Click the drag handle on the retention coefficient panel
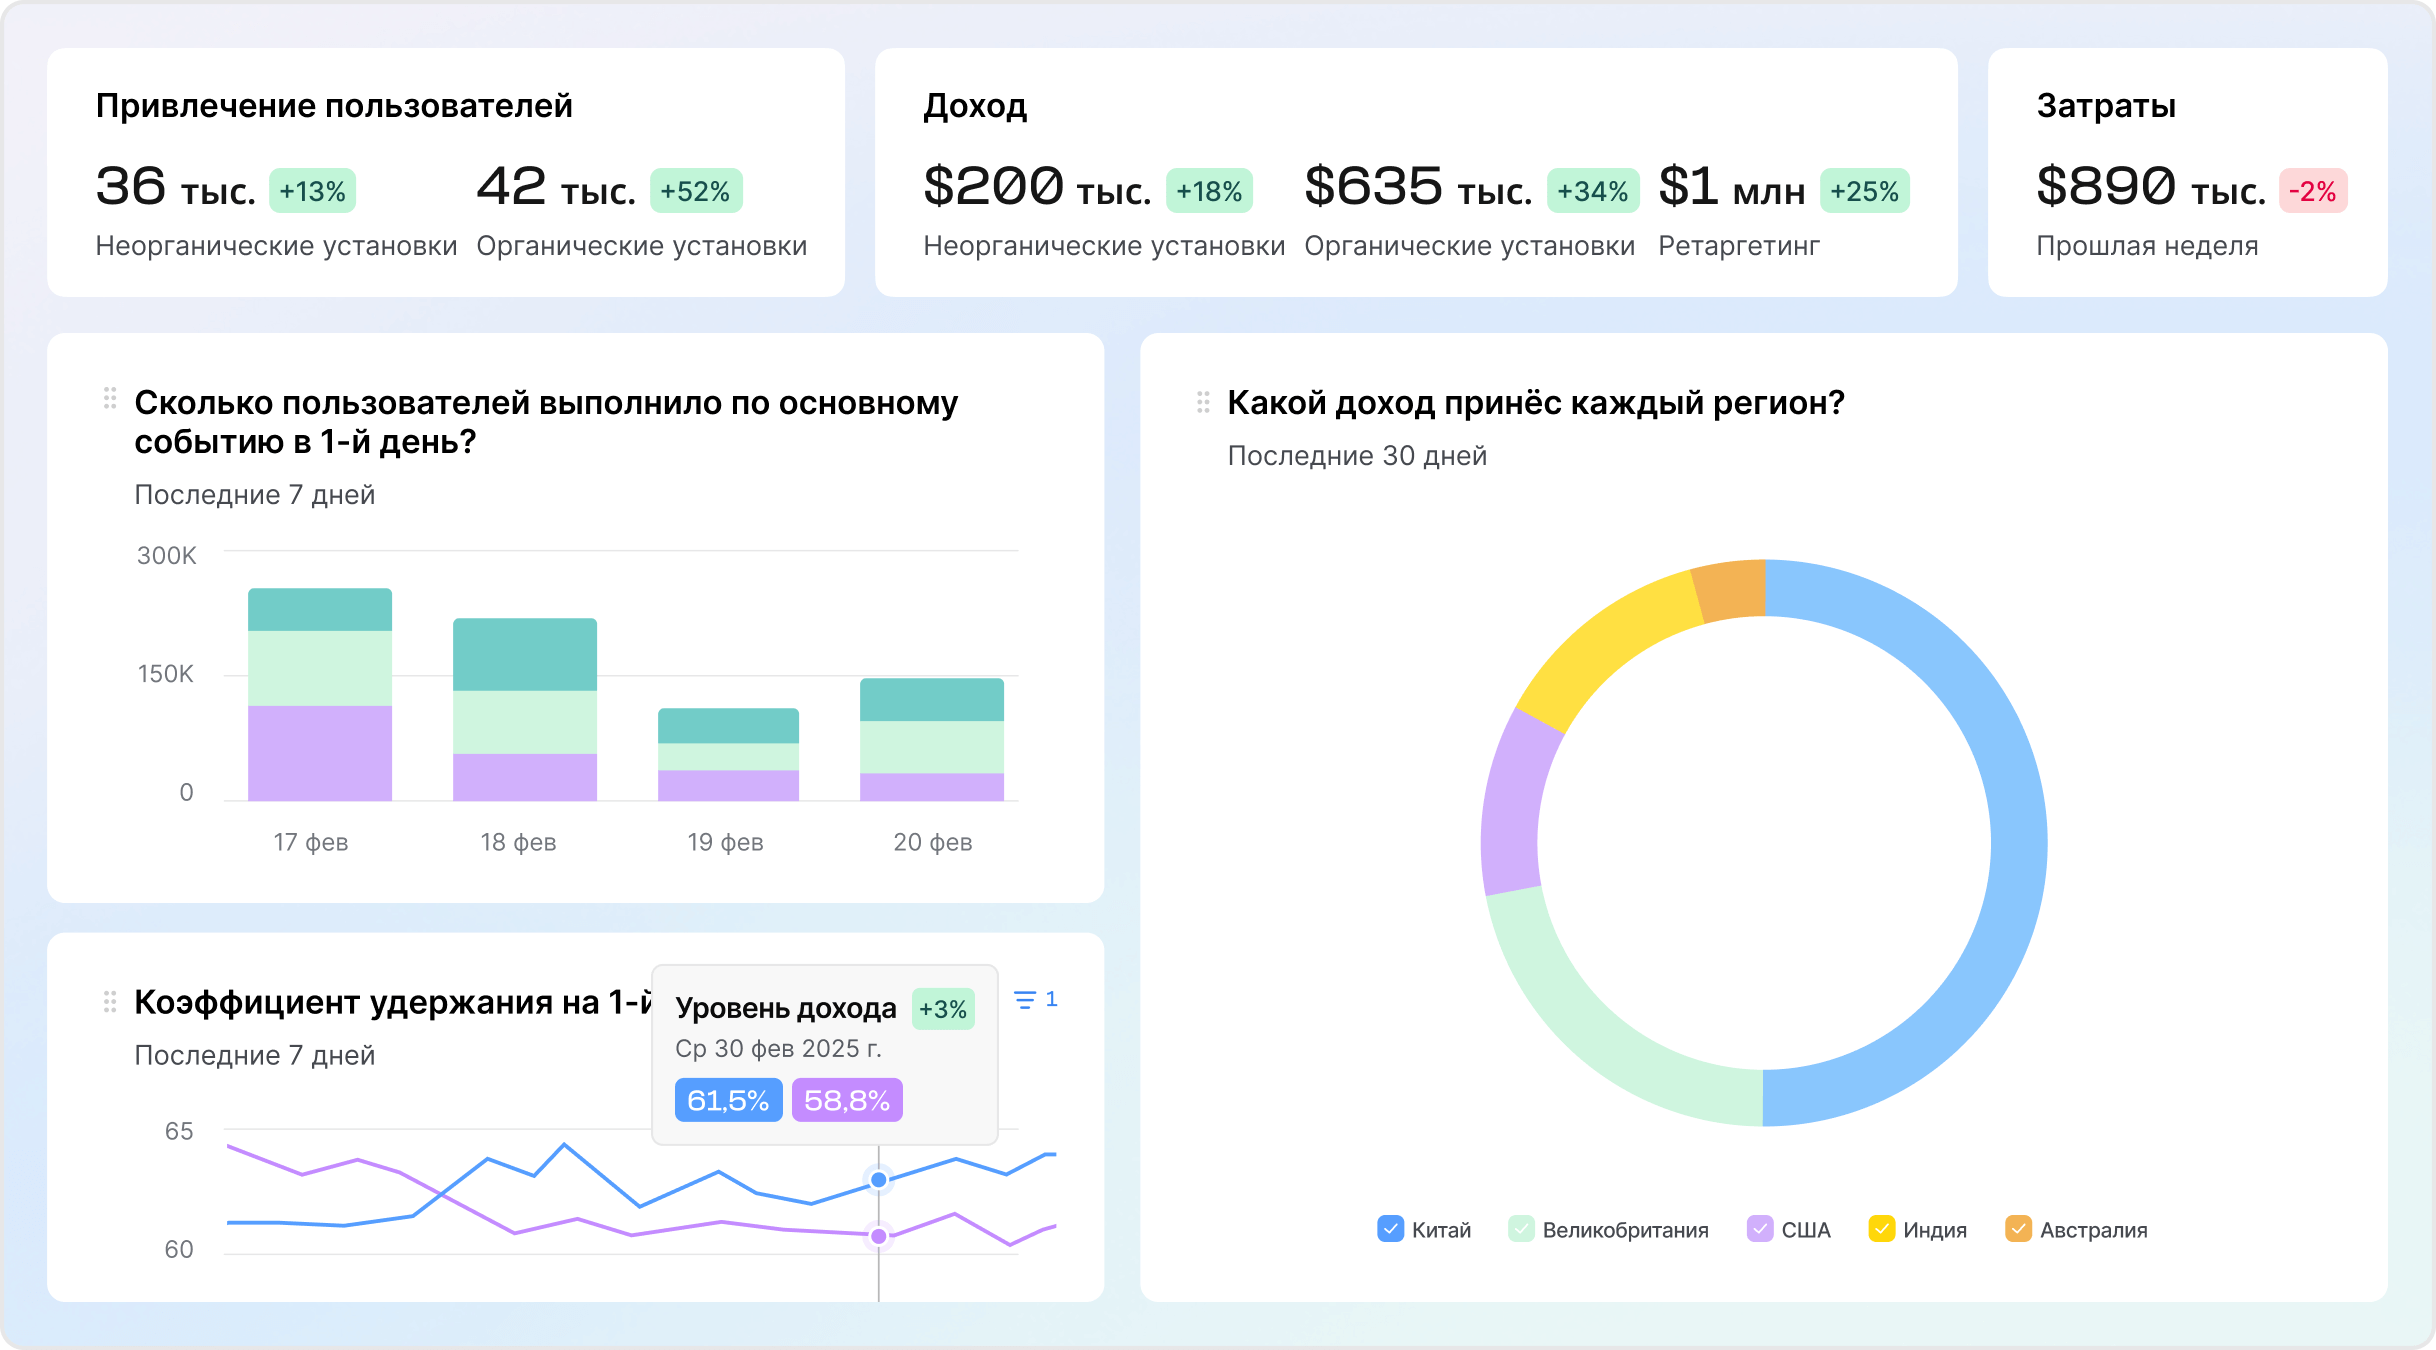This screenshot has height=1350, width=2436. [110, 1001]
